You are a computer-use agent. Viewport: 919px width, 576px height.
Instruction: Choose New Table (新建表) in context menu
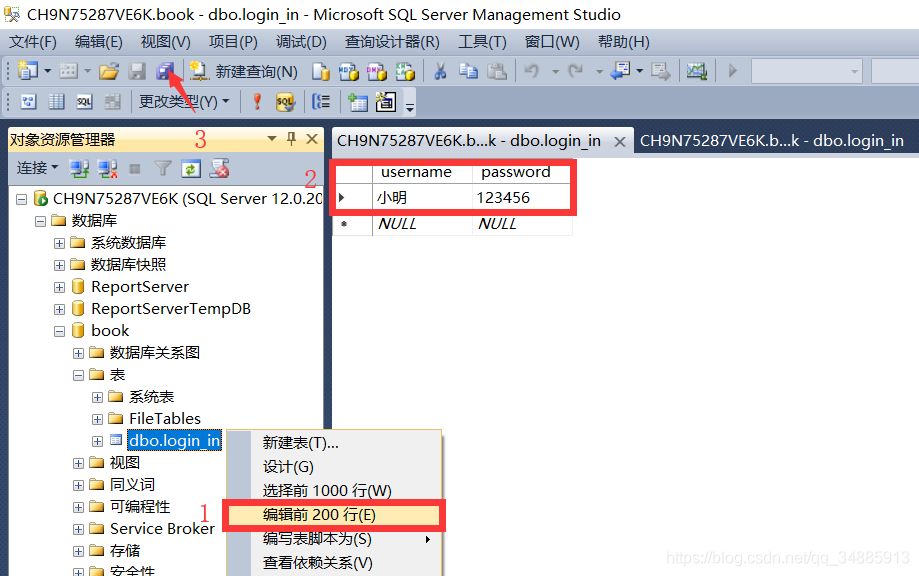point(333,443)
